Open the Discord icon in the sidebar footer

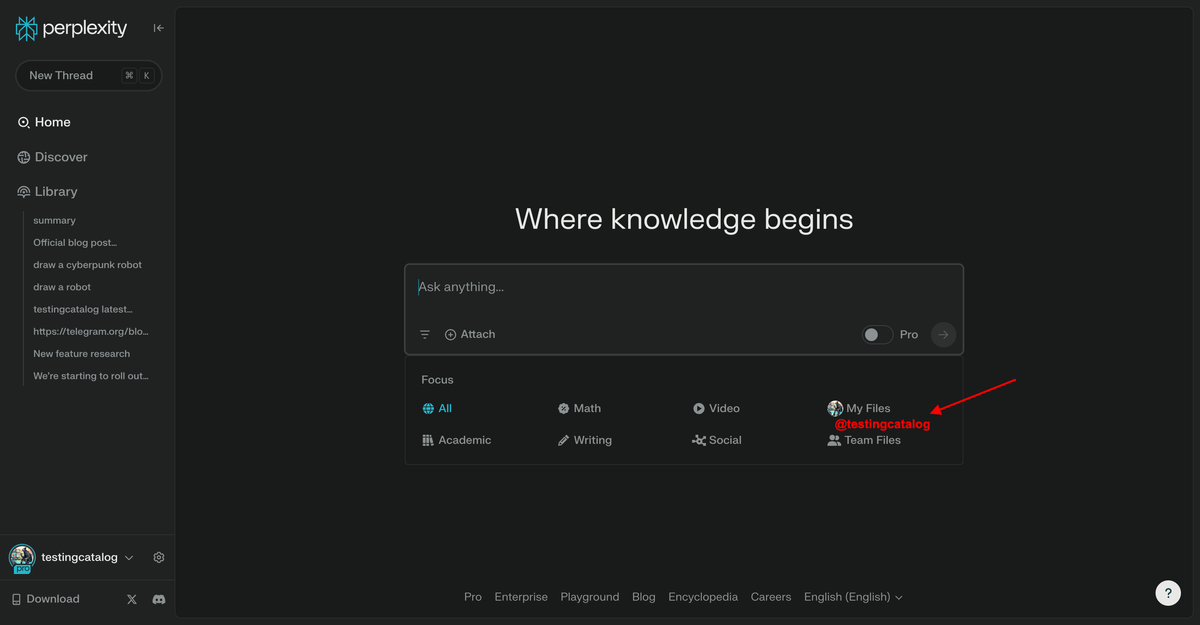point(158,598)
